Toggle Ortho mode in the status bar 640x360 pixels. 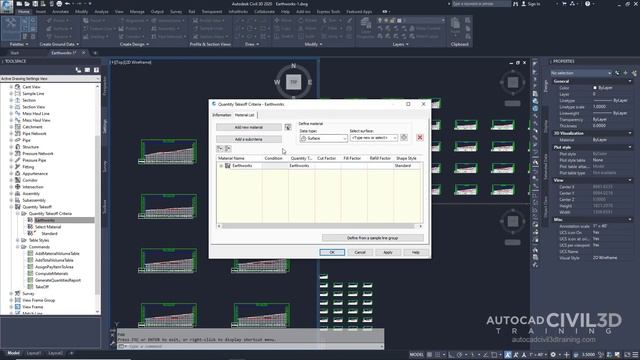[x=451, y=355]
